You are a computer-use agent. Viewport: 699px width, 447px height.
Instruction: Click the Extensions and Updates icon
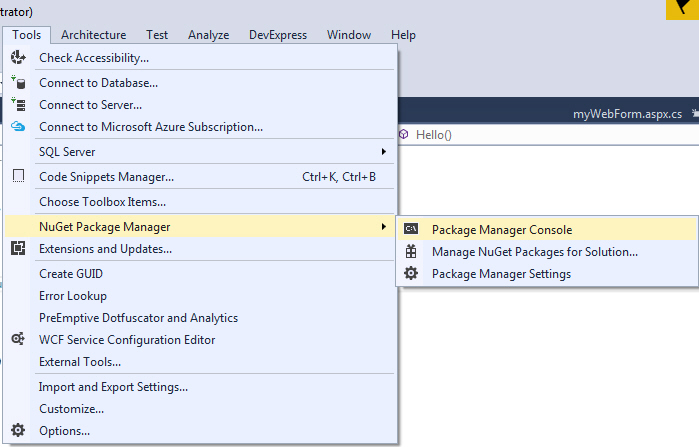(x=18, y=249)
